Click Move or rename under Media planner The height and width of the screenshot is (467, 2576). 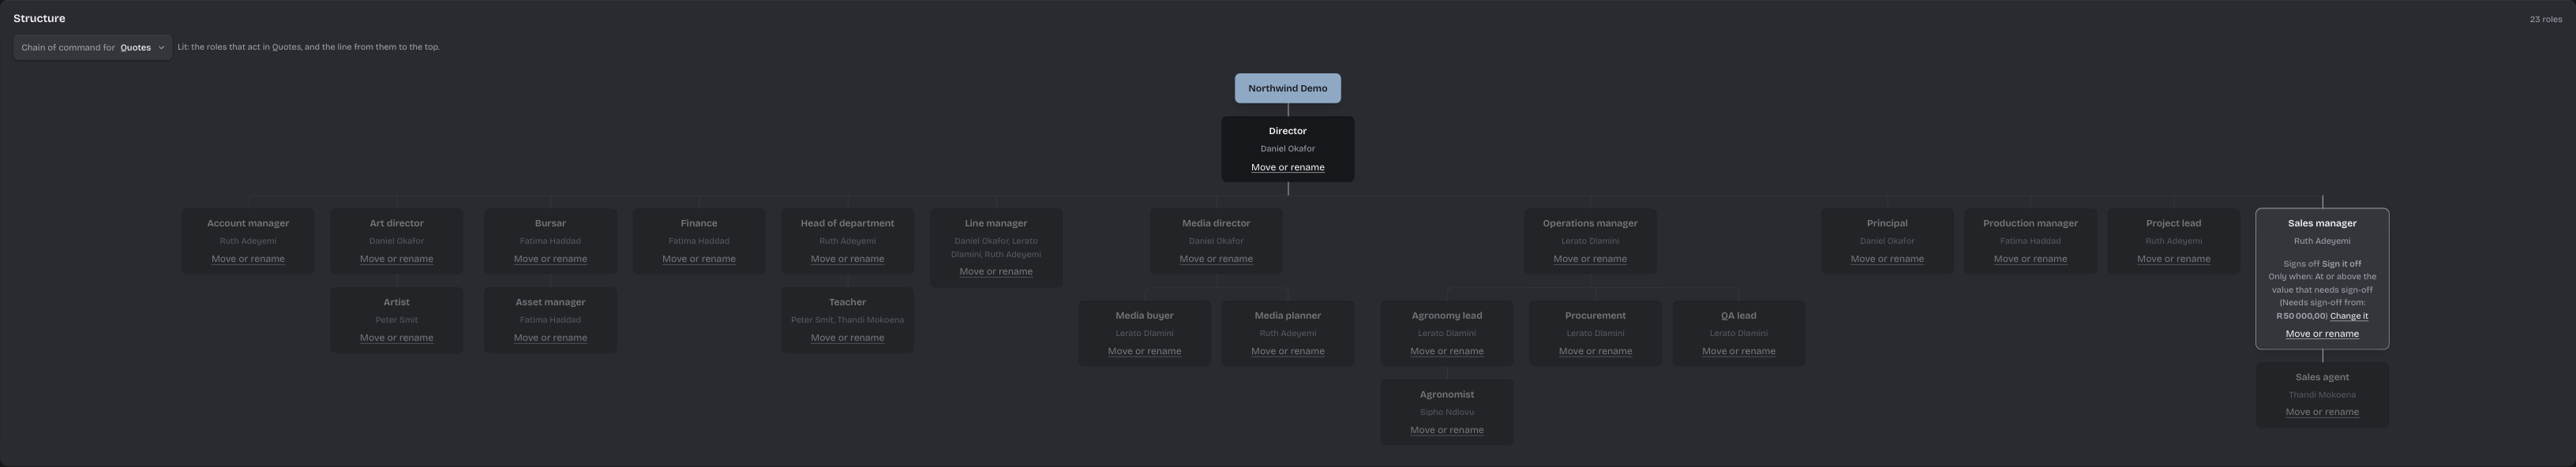pos(1287,351)
